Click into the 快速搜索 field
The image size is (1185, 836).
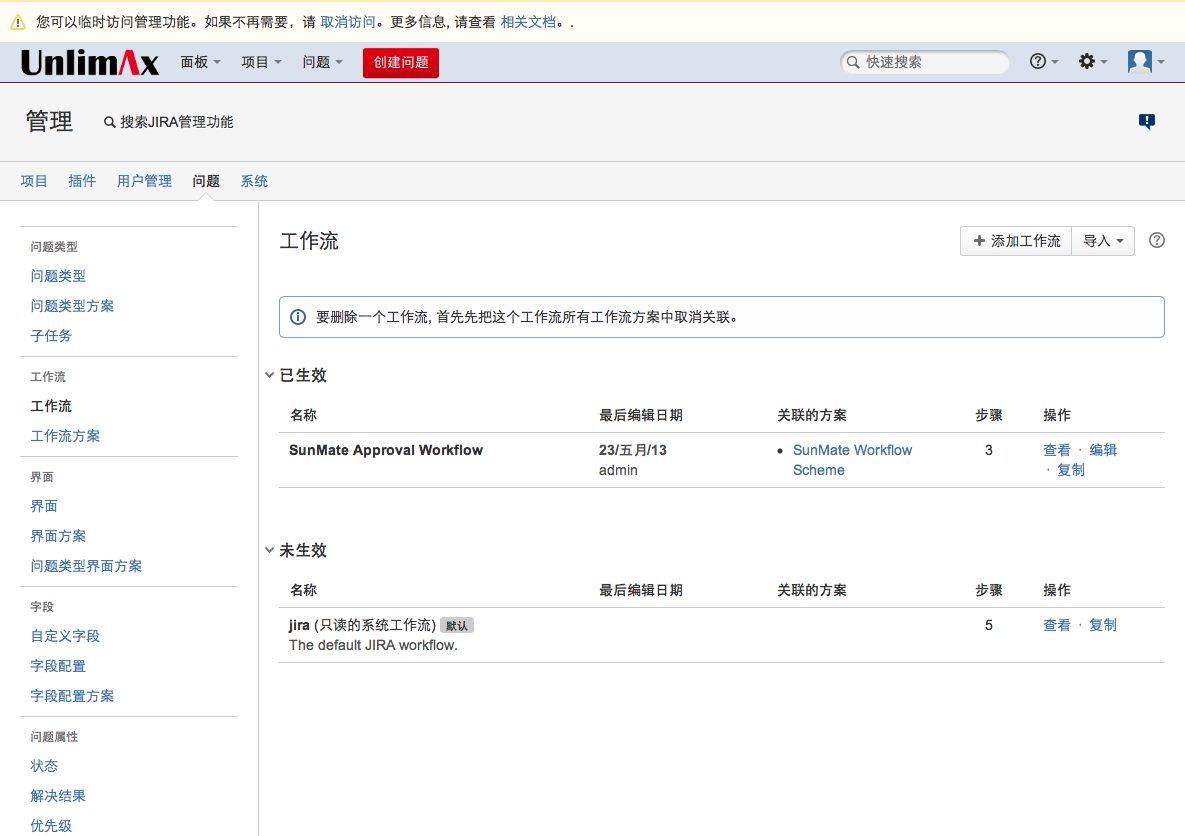pos(930,62)
